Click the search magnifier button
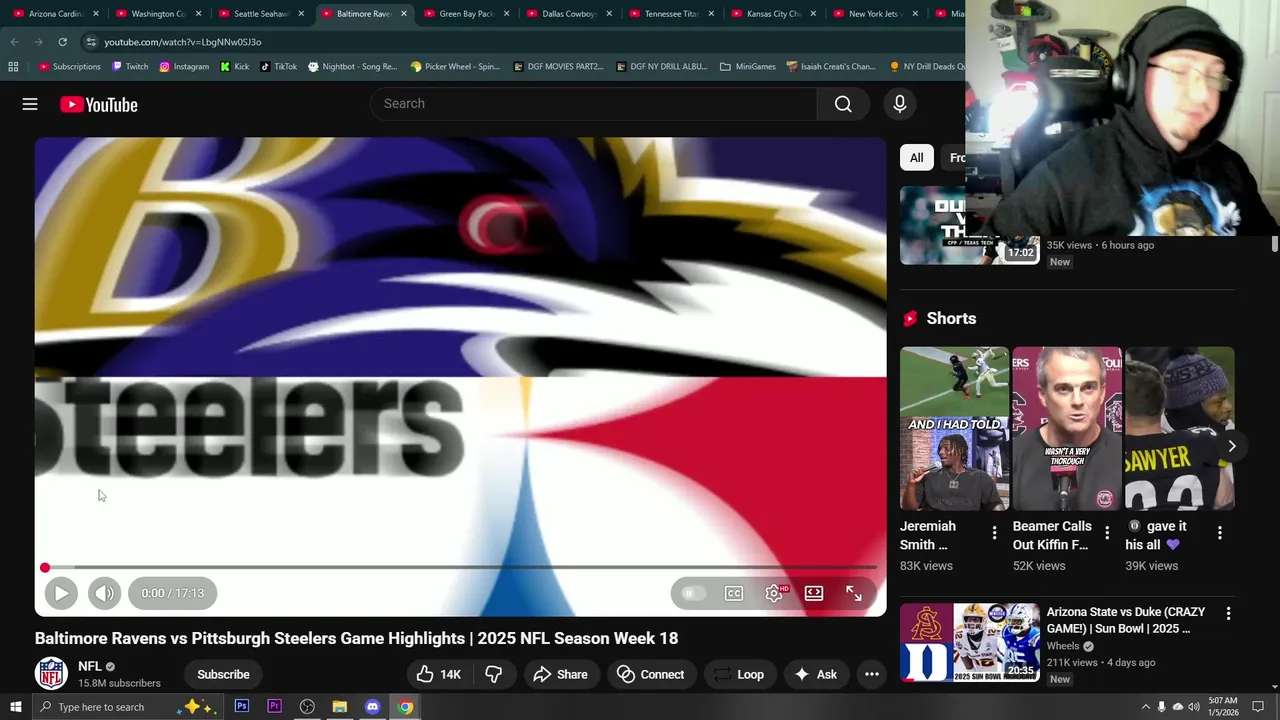 [843, 104]
